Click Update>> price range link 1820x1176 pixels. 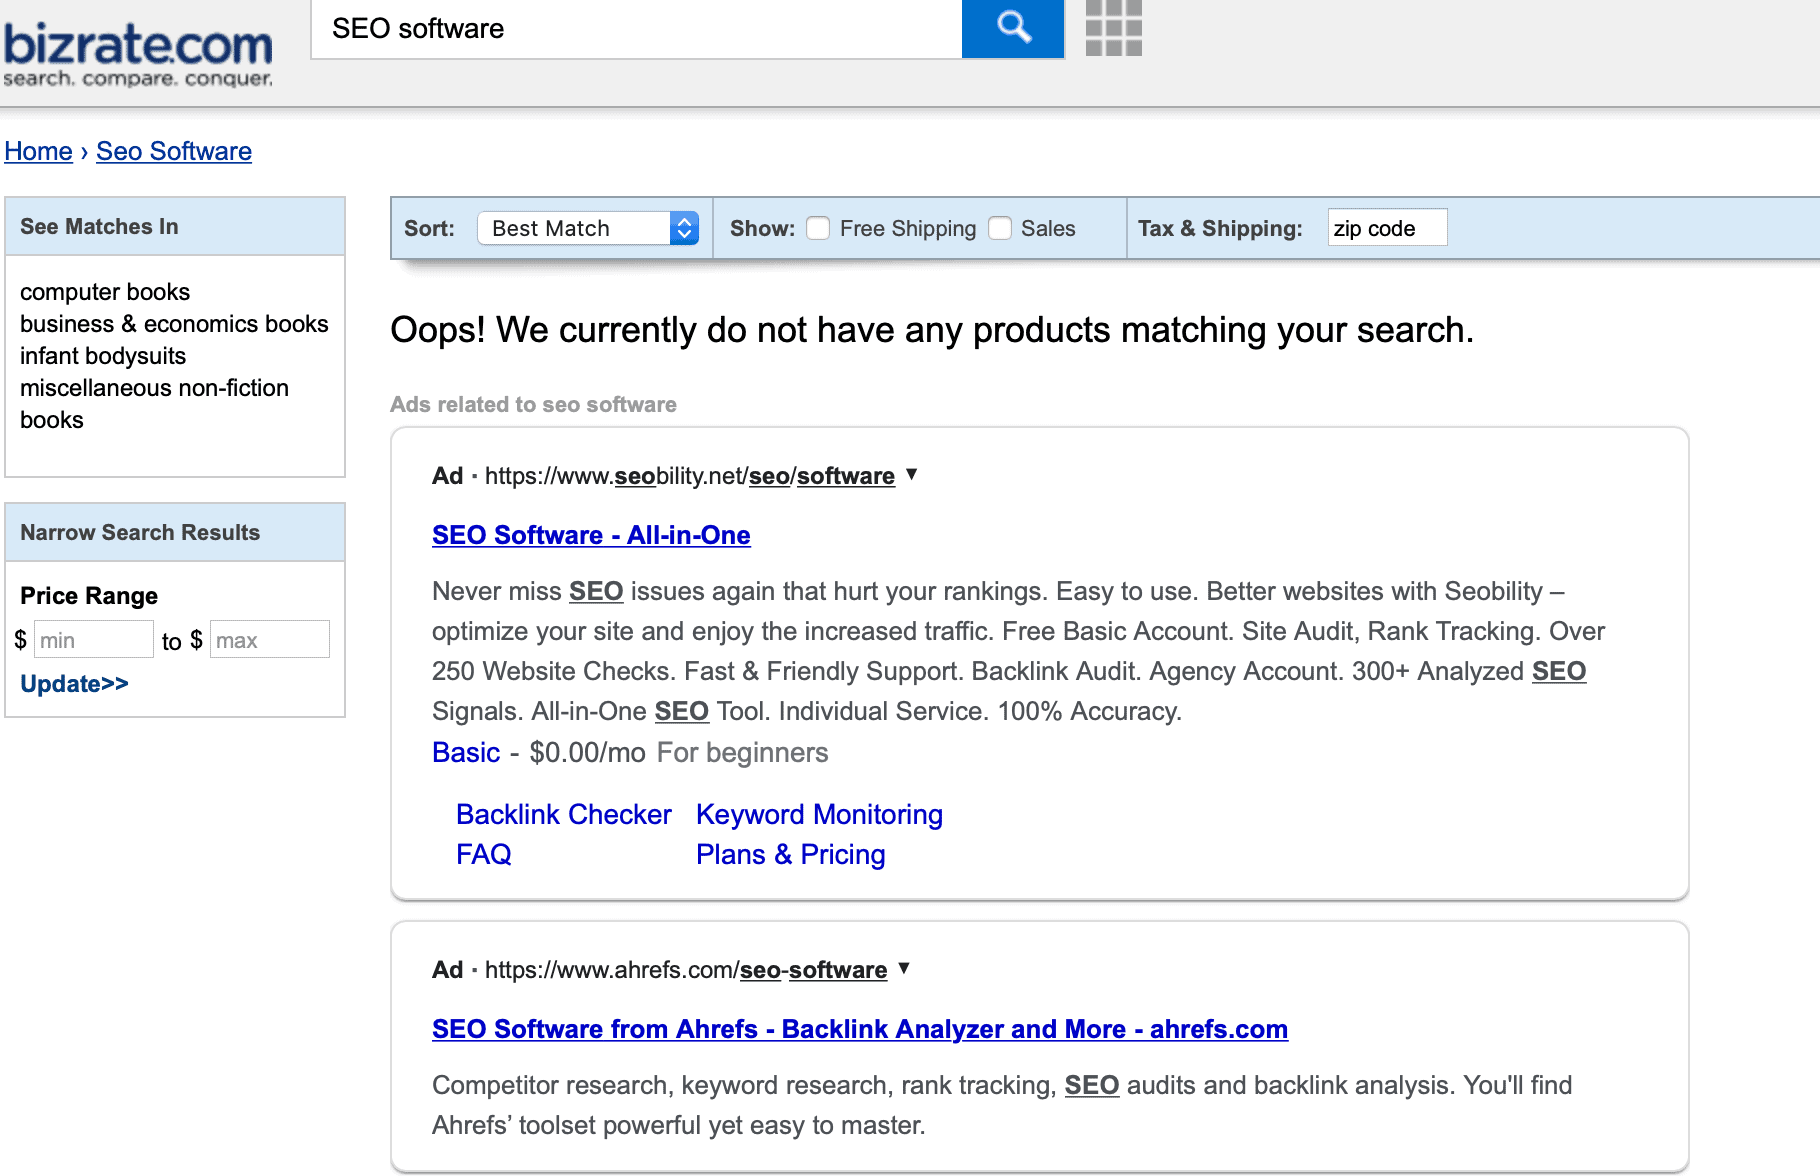pyautogui.click(x=74, y=684)
